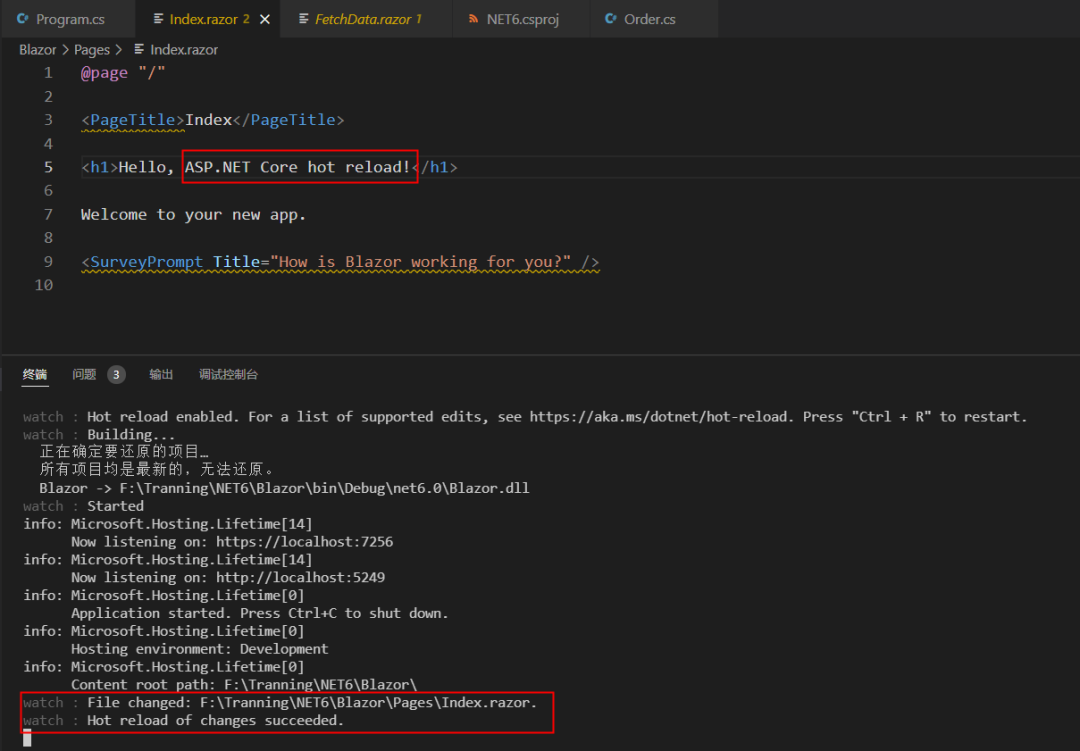1080x751 pixels.
Task: Click 'Welcome to your new app.' line
Action: [x=193, y=214]
